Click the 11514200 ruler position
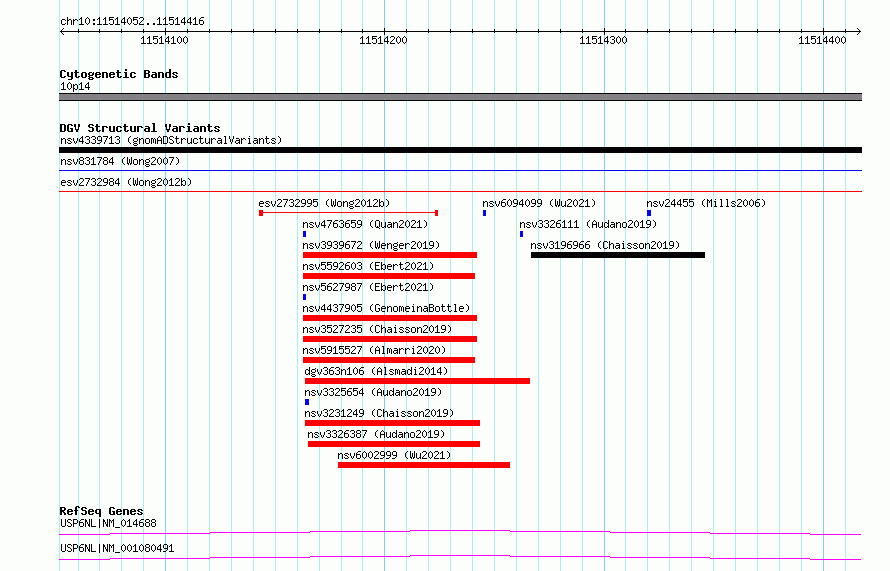This screenshot has width=890, height=571. click(383, 40)
